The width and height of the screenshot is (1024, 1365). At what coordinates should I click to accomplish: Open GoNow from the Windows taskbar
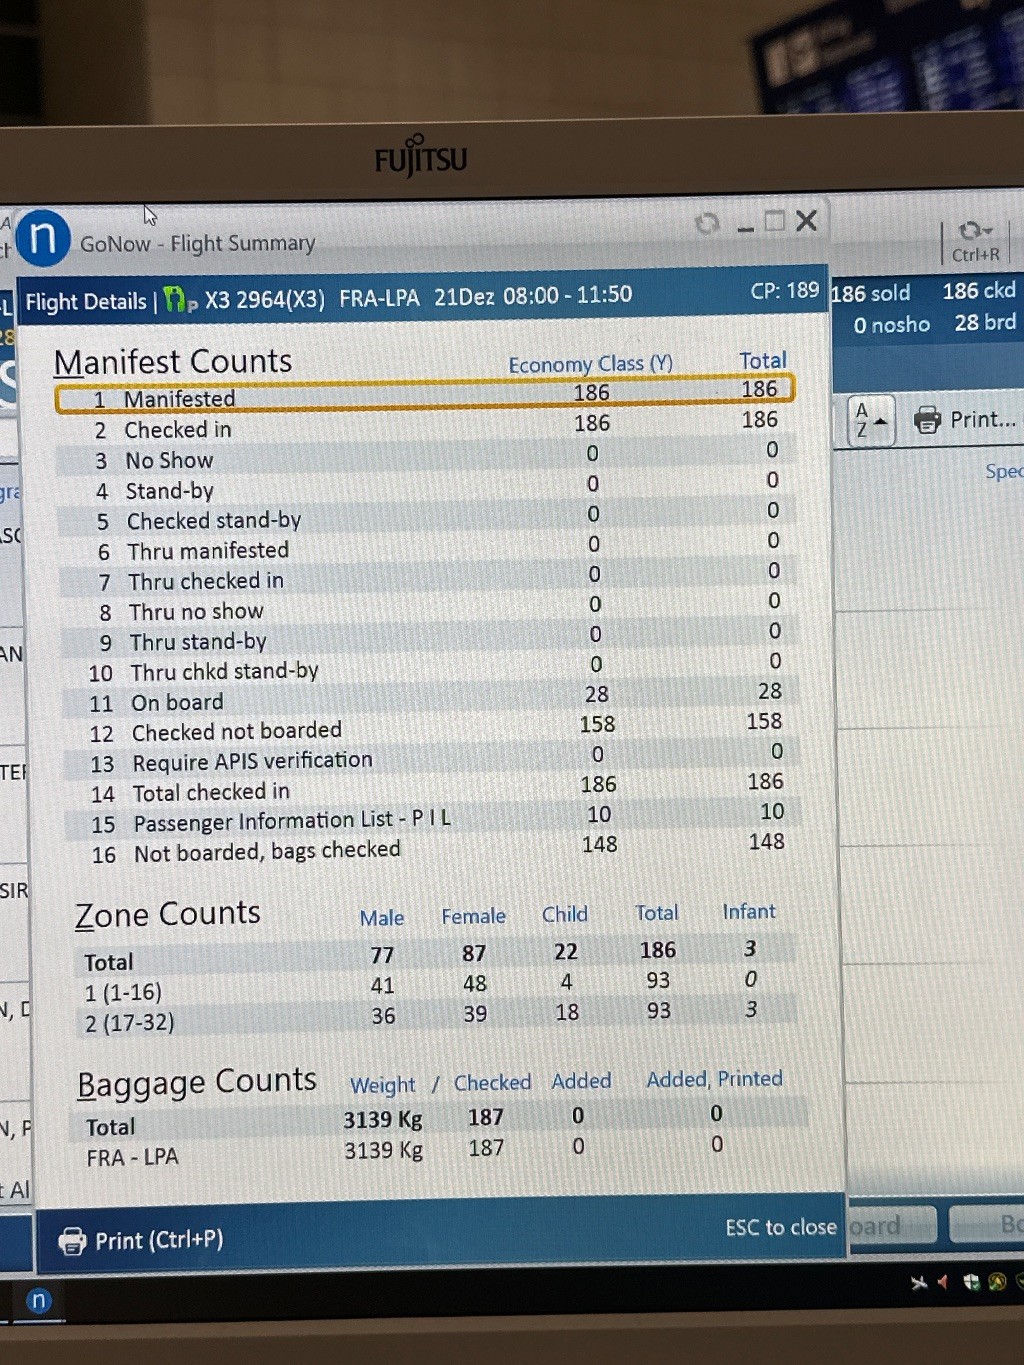[38, 1300]
